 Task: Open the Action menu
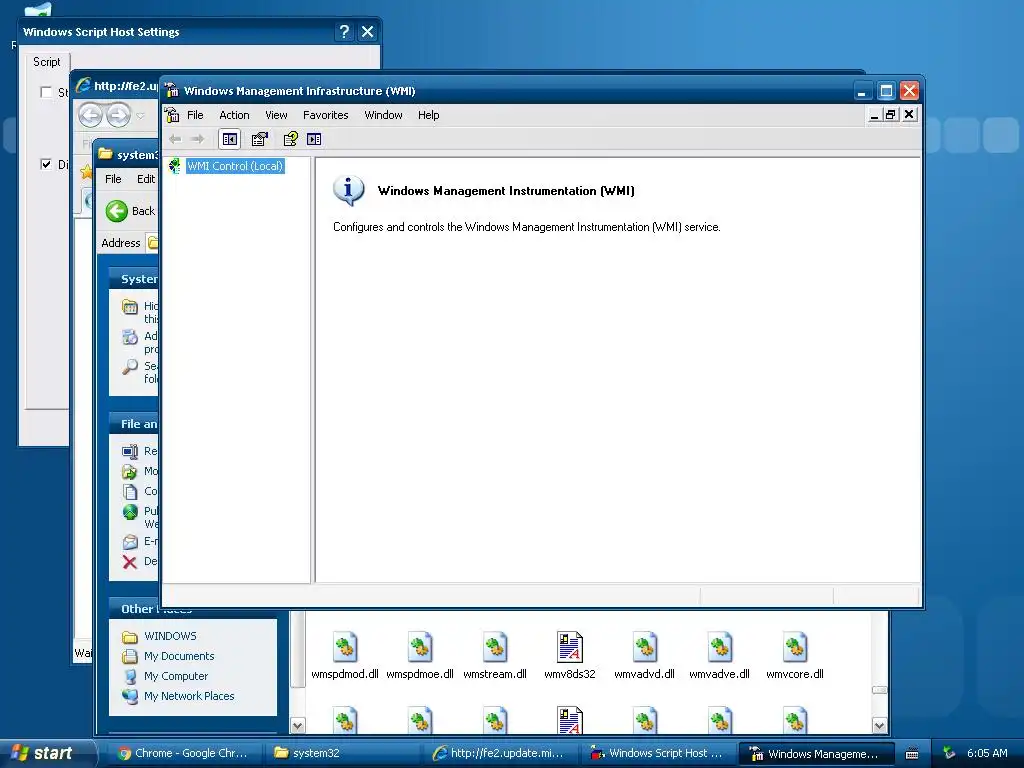pyautogui.click(x=234, y=115)
